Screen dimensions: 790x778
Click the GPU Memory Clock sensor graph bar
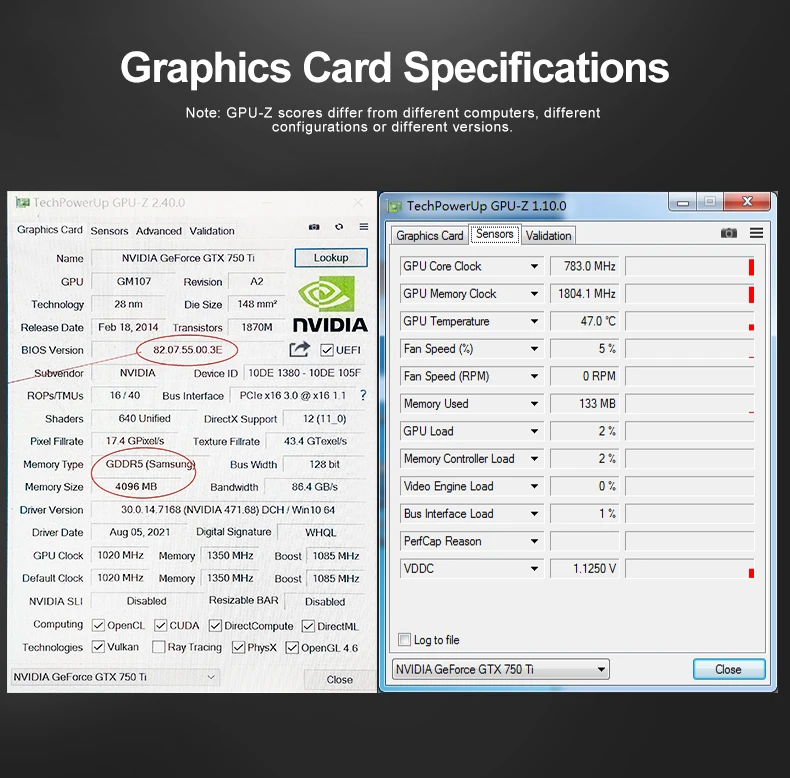690,294
